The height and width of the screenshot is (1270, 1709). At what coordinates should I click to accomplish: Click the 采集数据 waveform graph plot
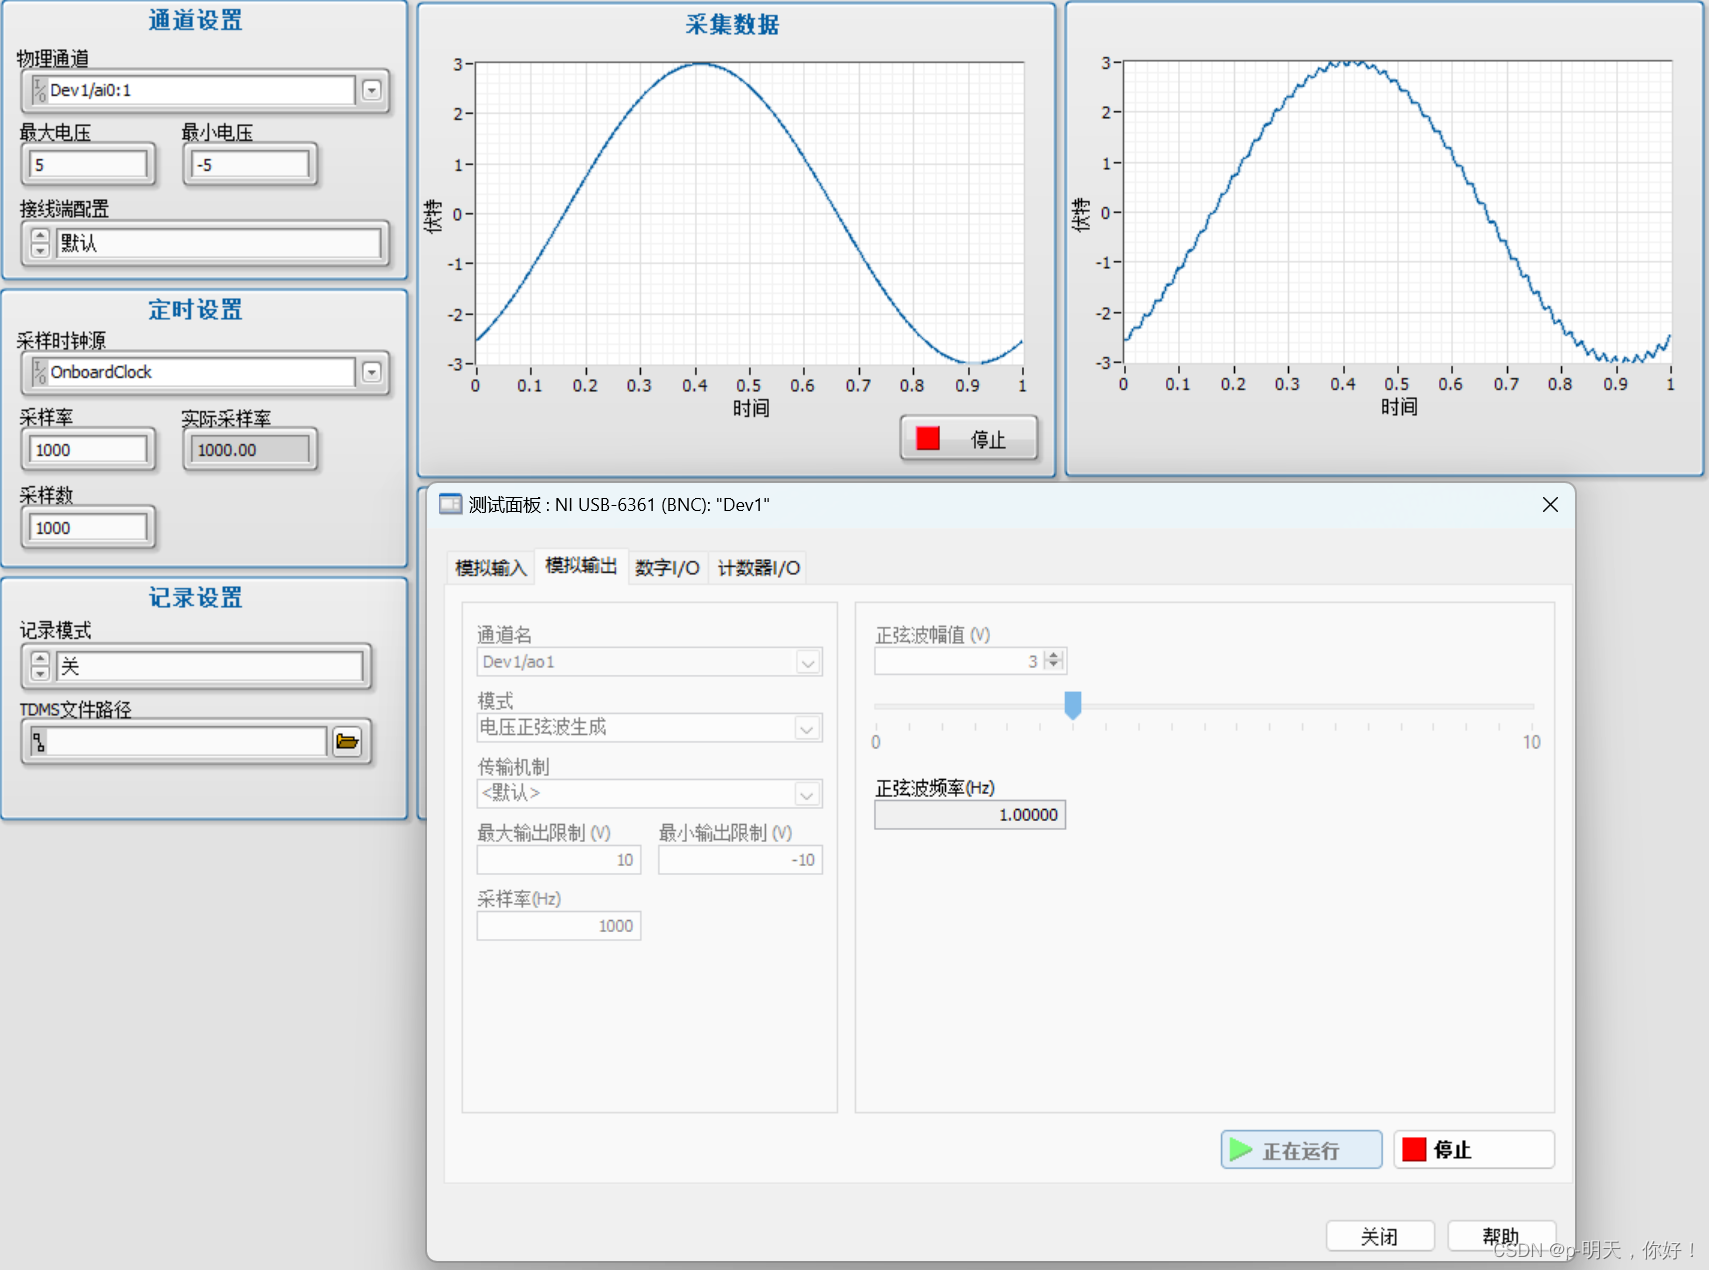(x=749, y=214)
